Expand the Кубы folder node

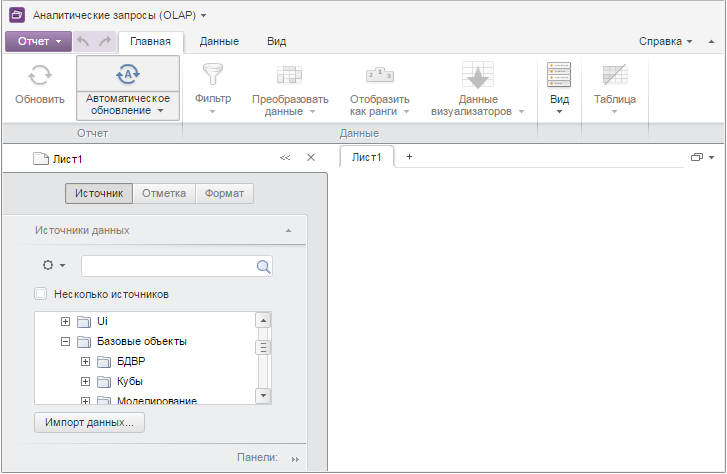pyautogui.click(x=86, y=381)
